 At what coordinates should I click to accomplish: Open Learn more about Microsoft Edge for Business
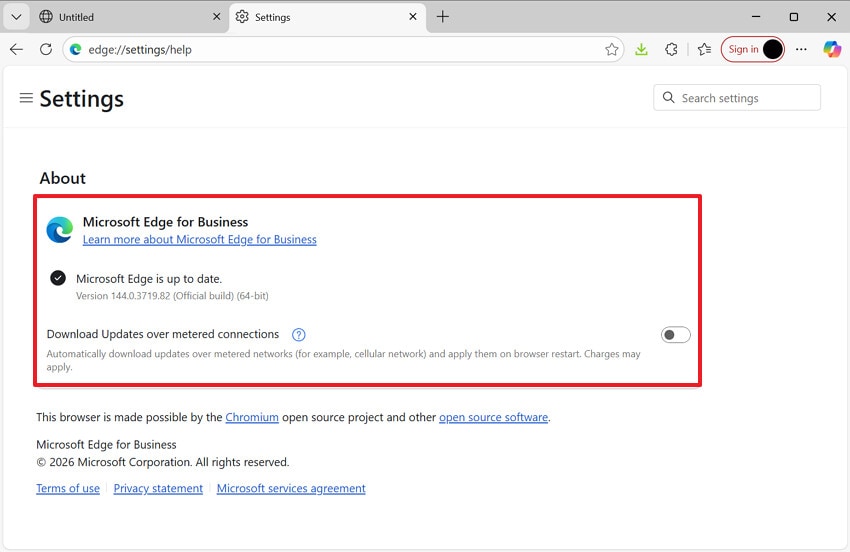(x=199, y=240)
